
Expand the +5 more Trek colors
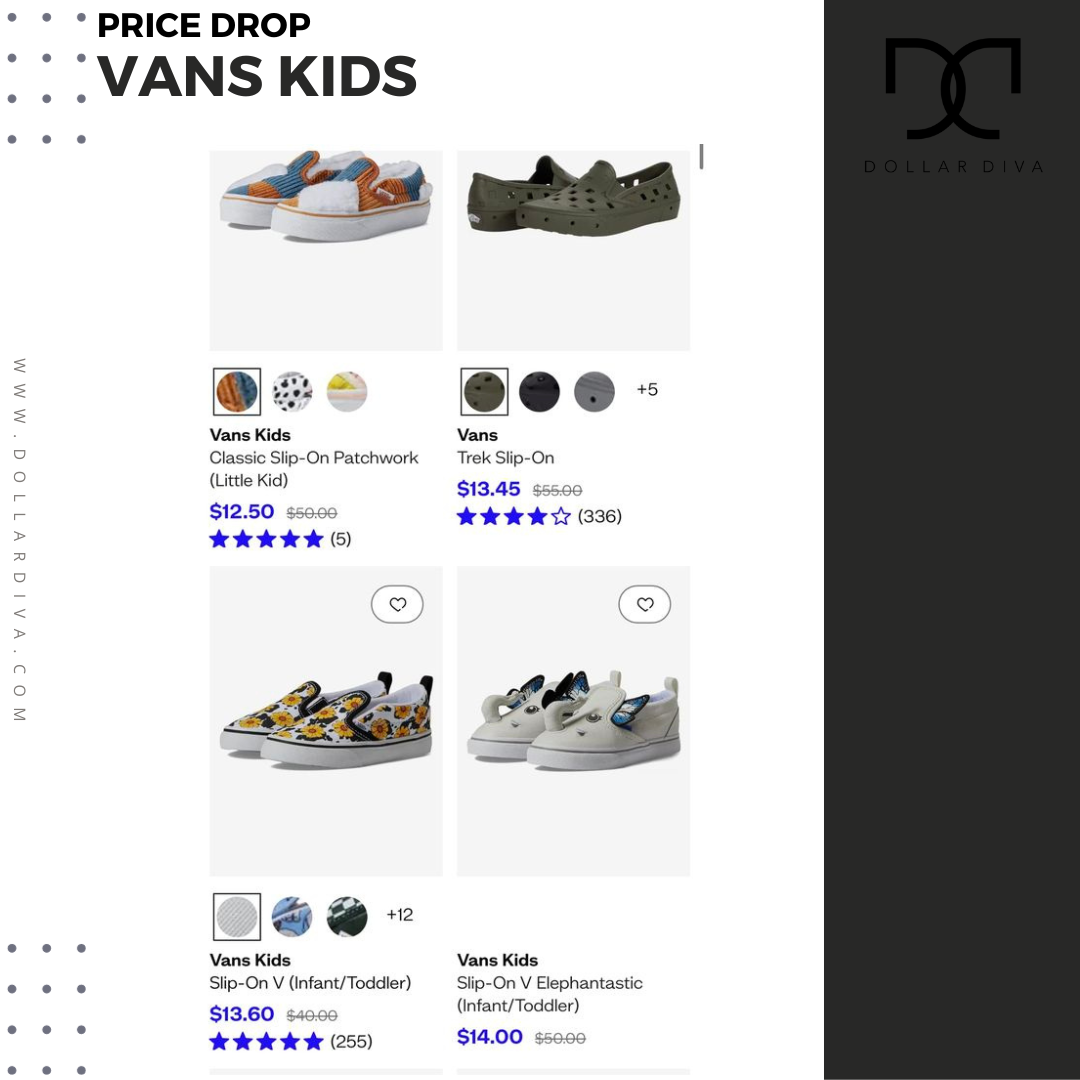[x=647, y=390]
